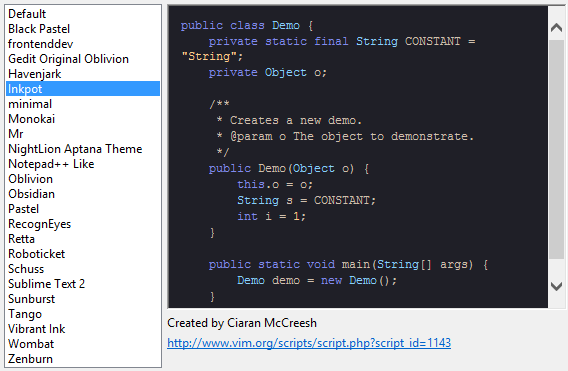Image resolution: width=568 pixels, height=371 pixels.
Task: Select the Sunburst theme
Action: 83,299
